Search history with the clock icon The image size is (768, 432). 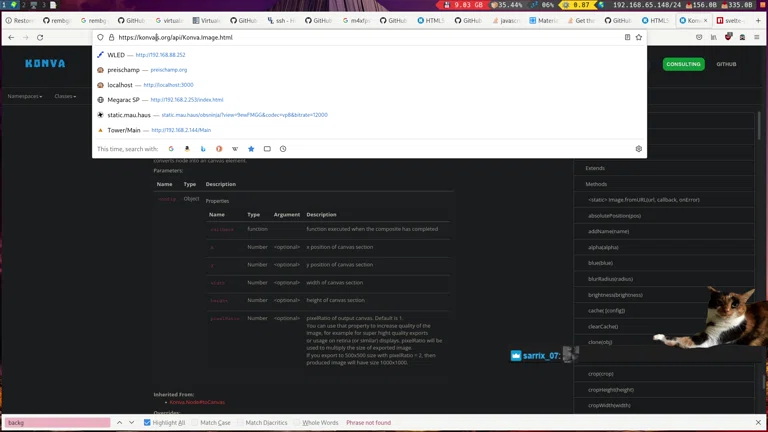pos(283,149)
